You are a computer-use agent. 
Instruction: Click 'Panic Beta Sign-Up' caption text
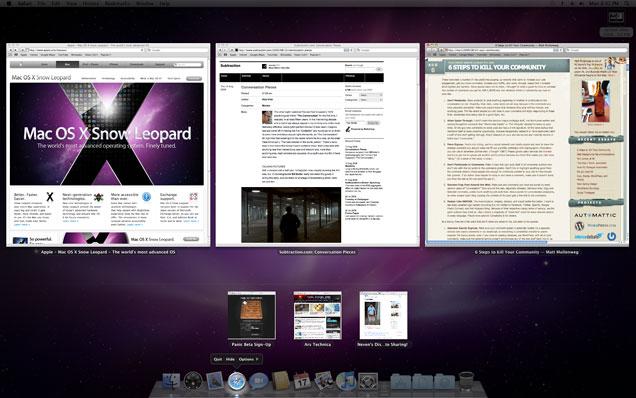(251, 344)
